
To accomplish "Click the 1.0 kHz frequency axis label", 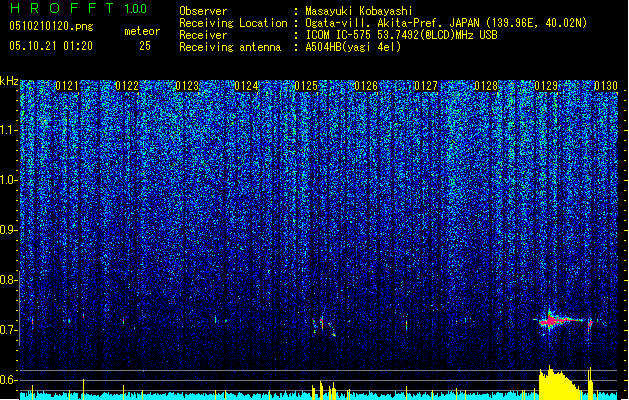I will click(x=8, y=180).
